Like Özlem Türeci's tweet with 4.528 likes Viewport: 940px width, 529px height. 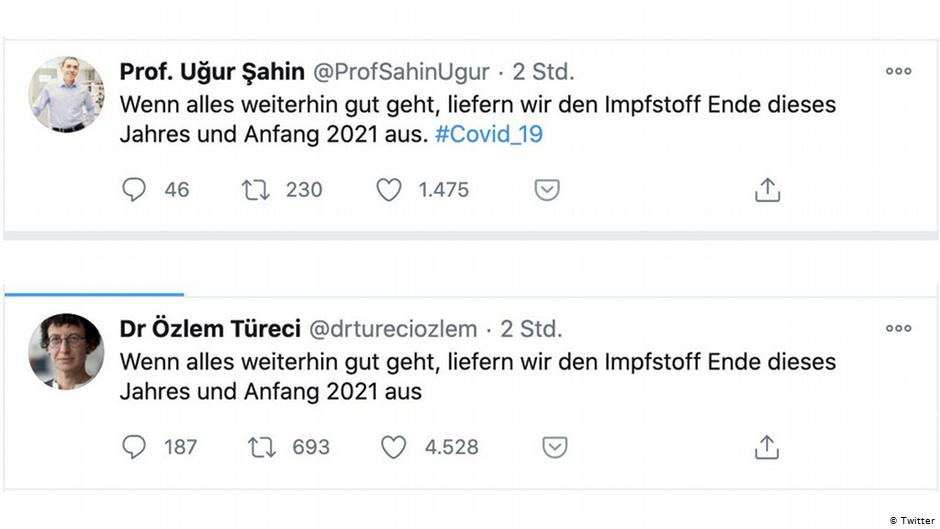394,447
